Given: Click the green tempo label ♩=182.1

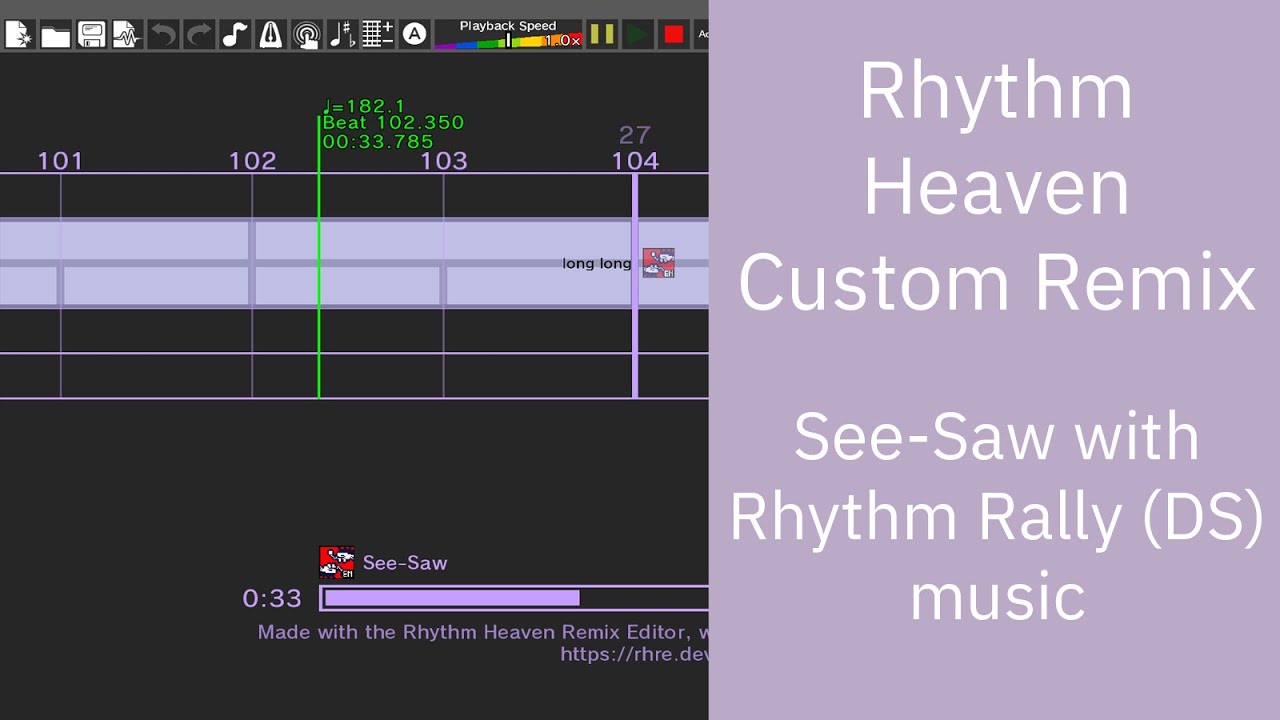Looking at the screenshot, I should (x=363, y=105).
